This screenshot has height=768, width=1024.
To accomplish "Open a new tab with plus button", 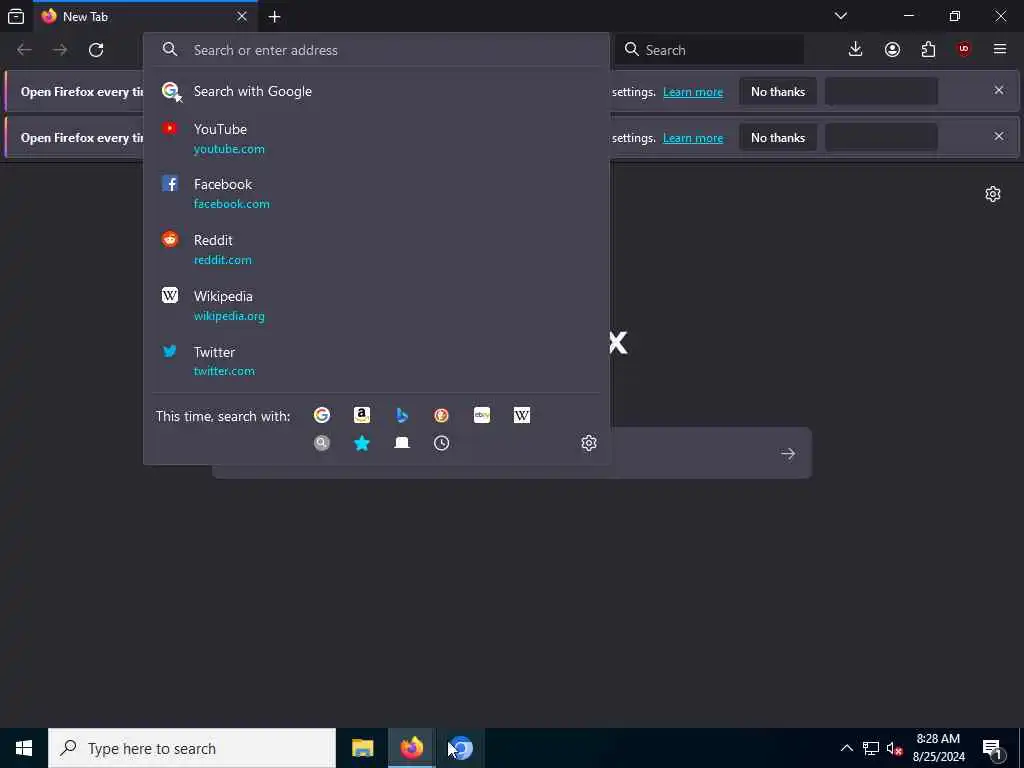I will 274,17.
